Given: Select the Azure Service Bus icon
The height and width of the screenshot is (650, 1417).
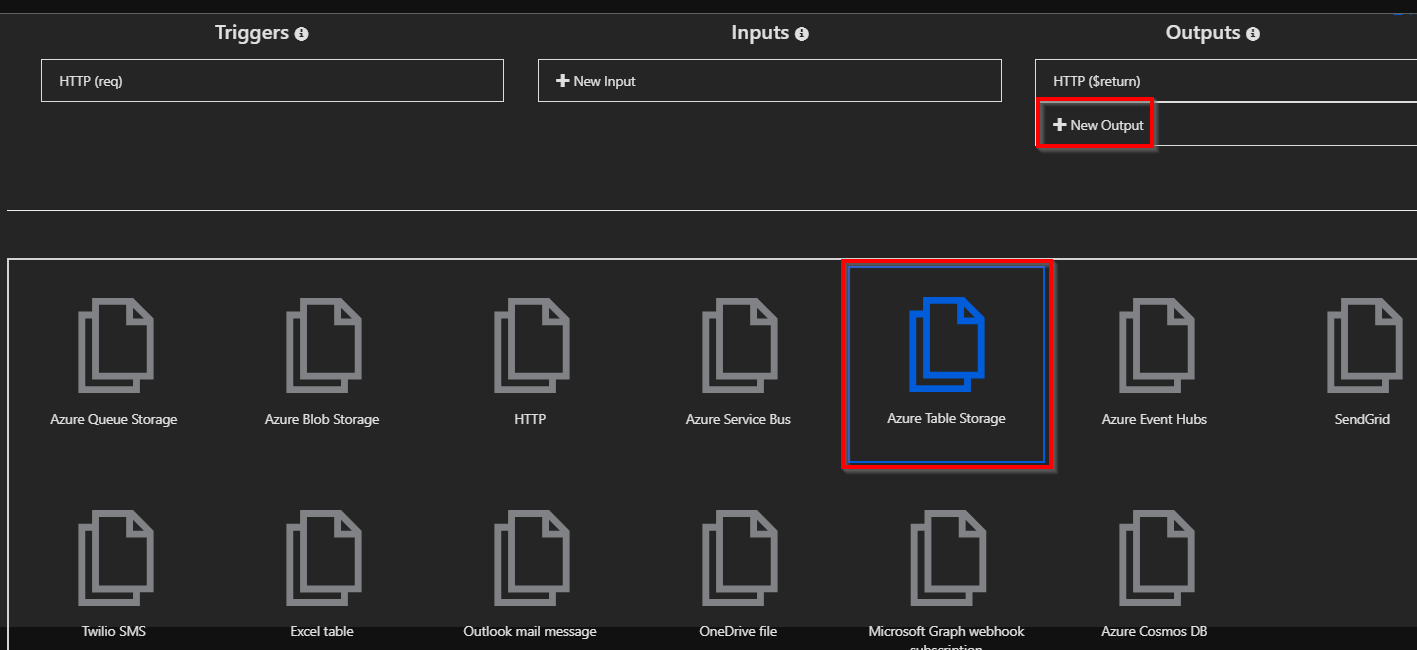Looking at the screenshot, I should (738, 345).
